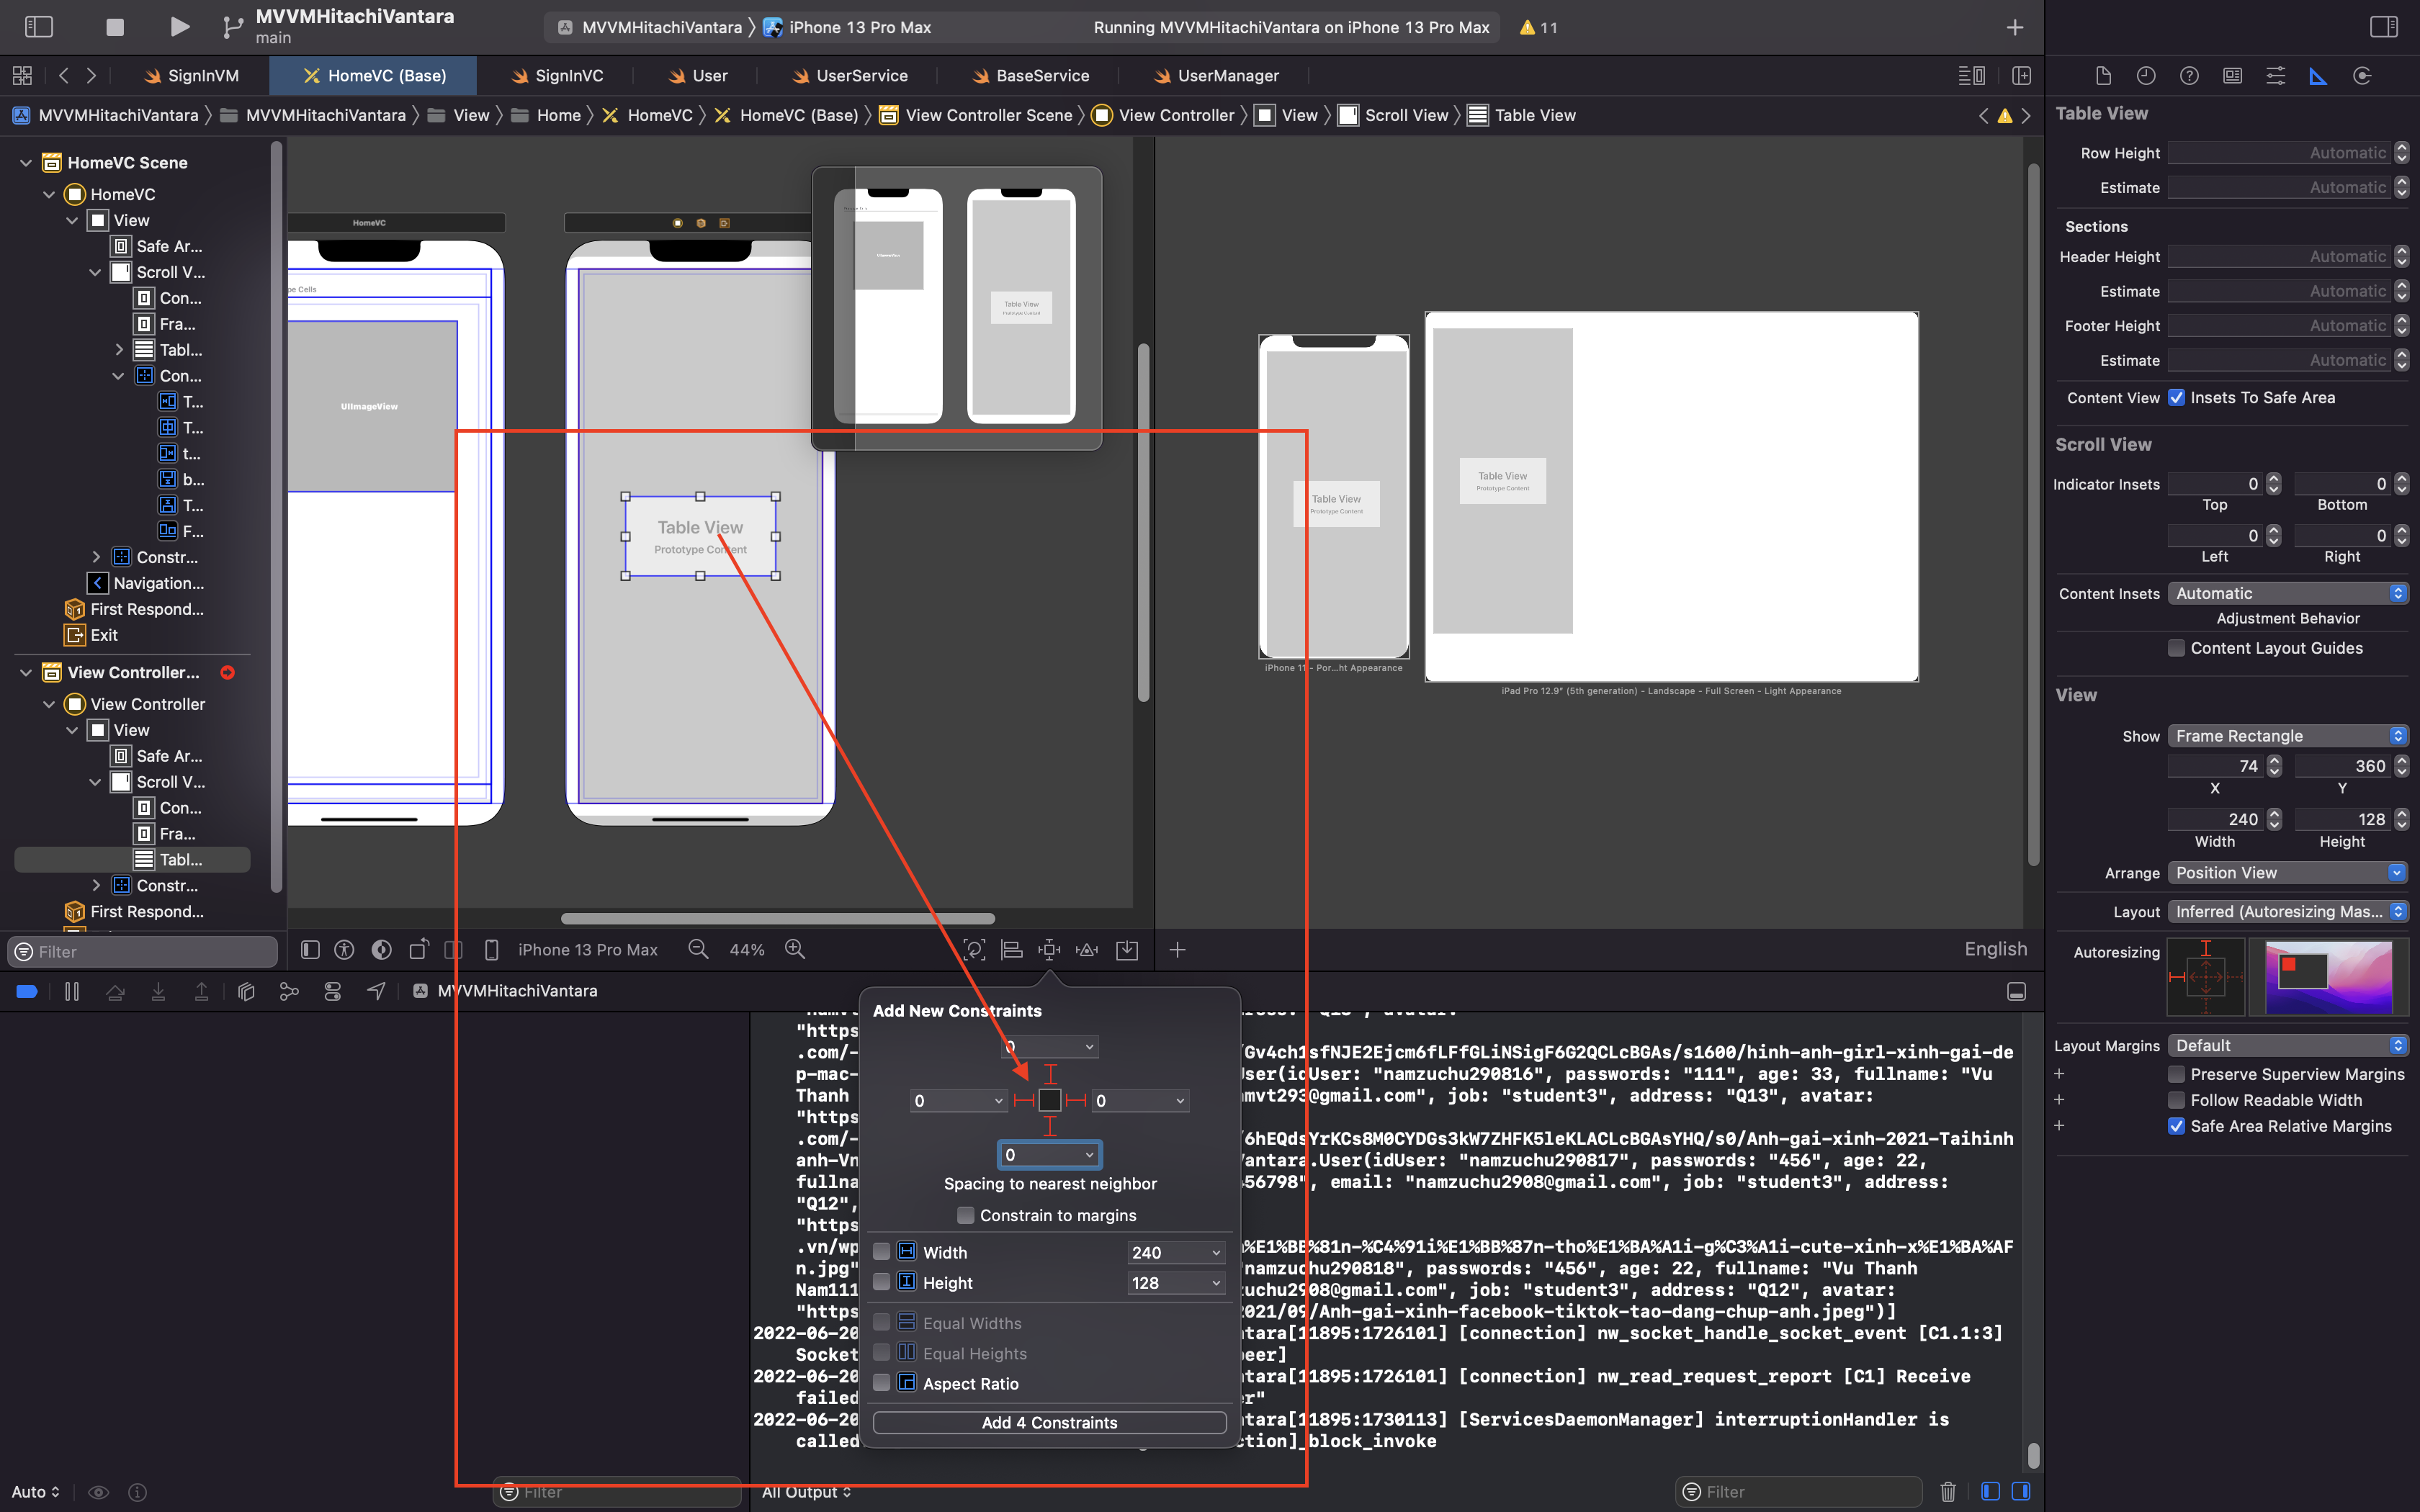Collapse the HomeVC Scene disclosure triangle
Viewport: 2420px width, 1512px height.
(x=26, y=163)
